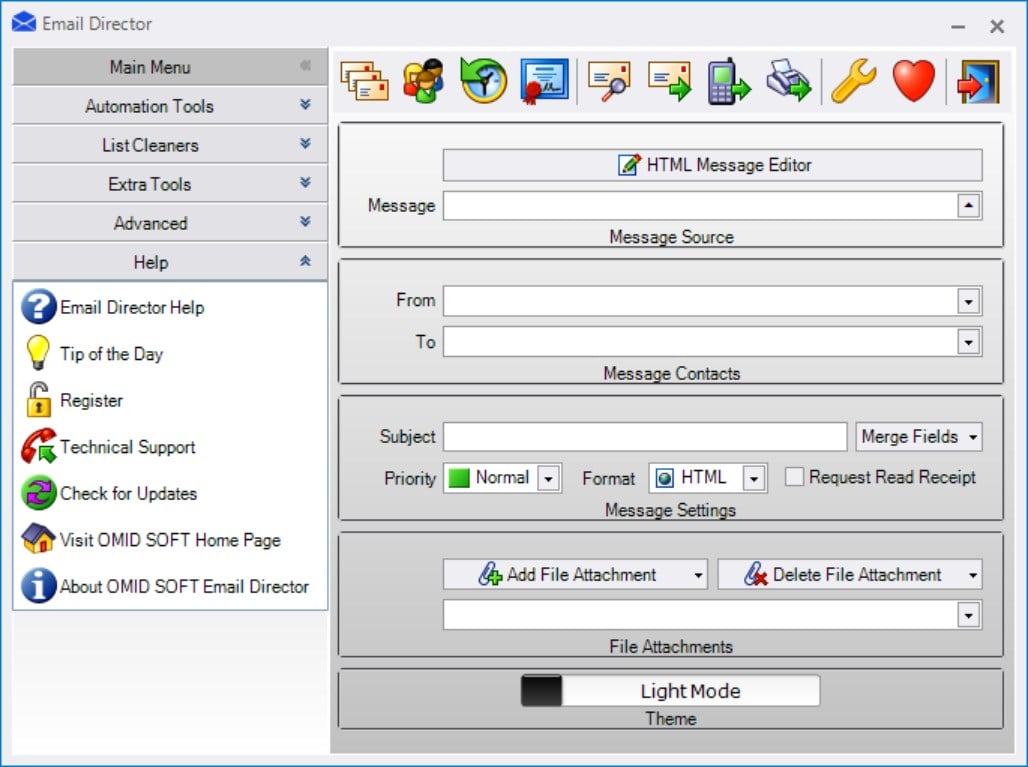Click the Subject input field
The height and width of the screenshot is (767, 1028).
pyautogui.click(x=645, y=437)
